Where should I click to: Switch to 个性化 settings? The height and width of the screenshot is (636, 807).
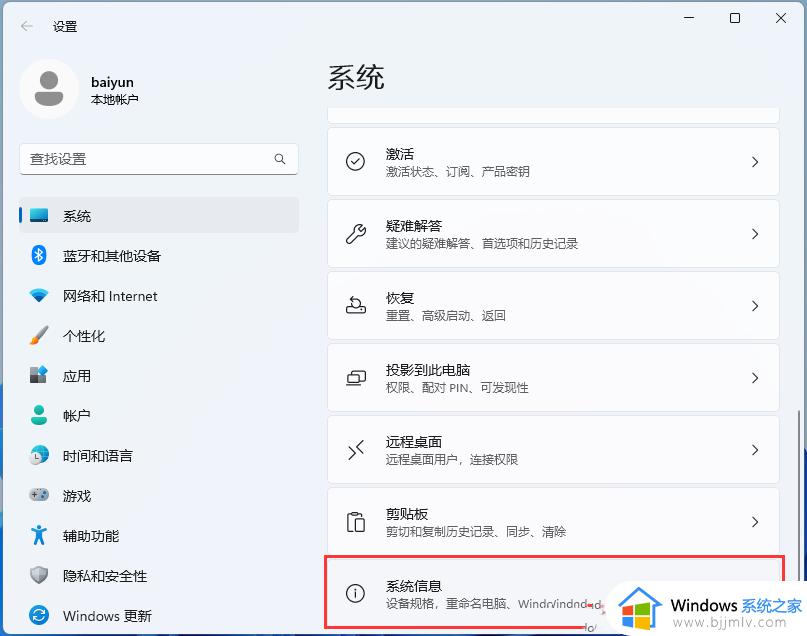pyautogui.click(x=159, y=335)
